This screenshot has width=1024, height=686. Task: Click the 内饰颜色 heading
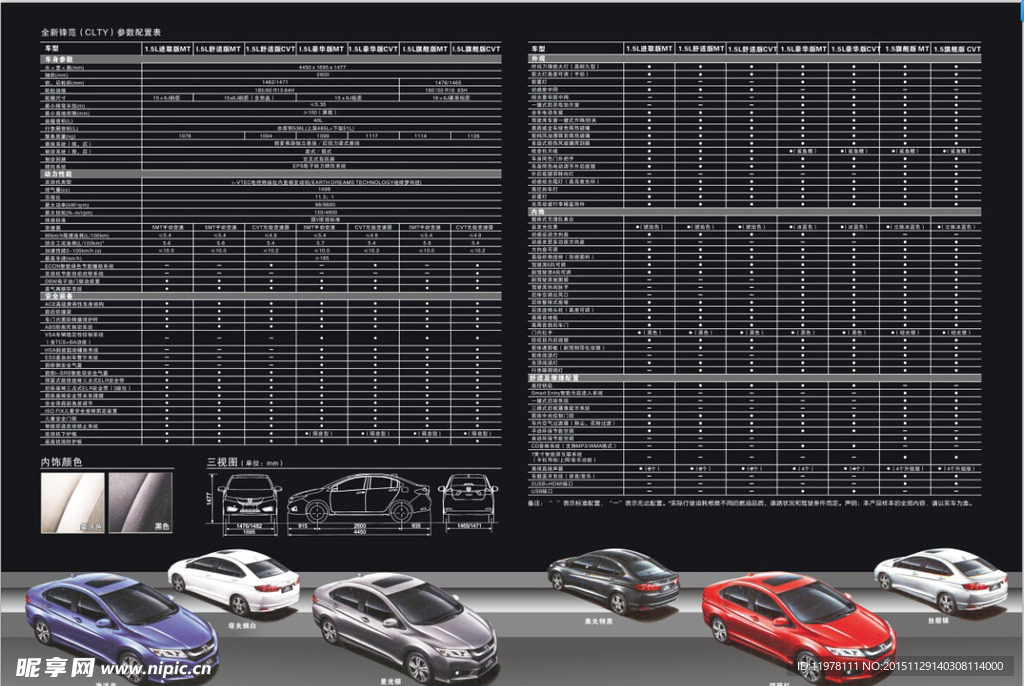coord(61,462)
